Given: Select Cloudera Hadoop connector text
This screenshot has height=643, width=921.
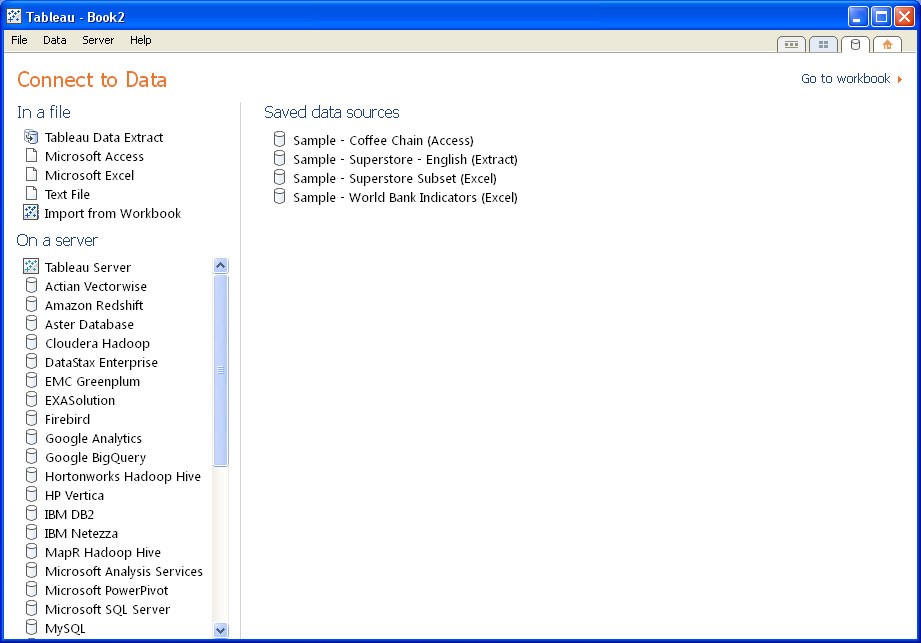Looking at the screenshot, I should click(x=98, y=343).
